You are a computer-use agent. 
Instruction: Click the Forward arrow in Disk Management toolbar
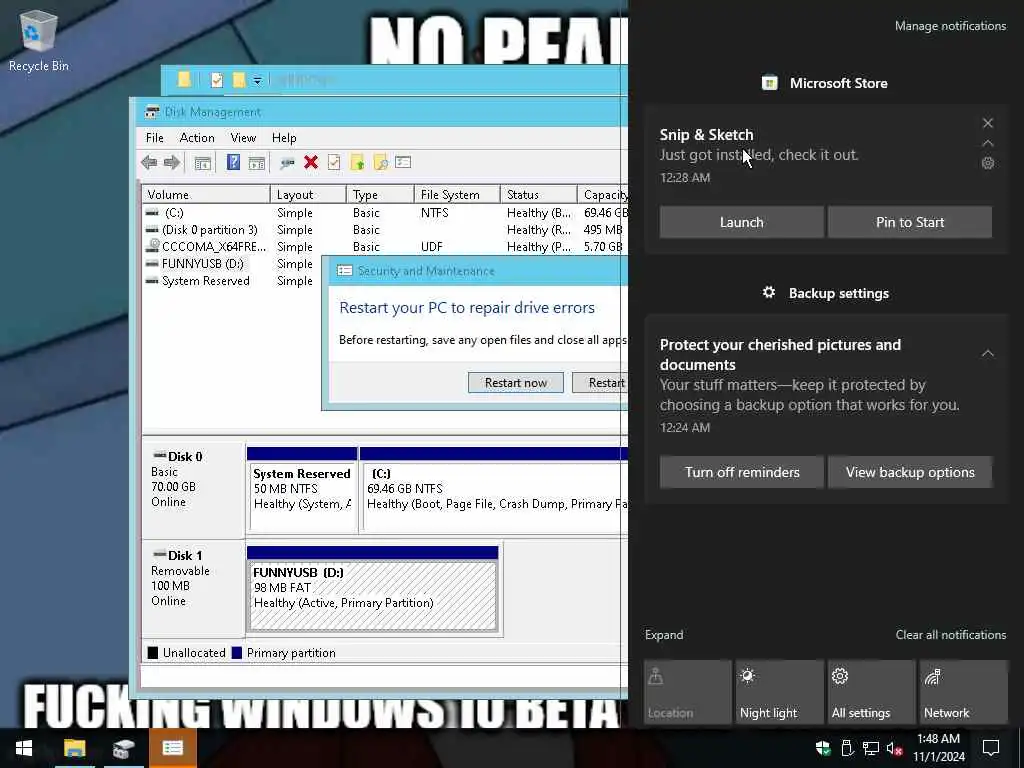pos(172,163)
